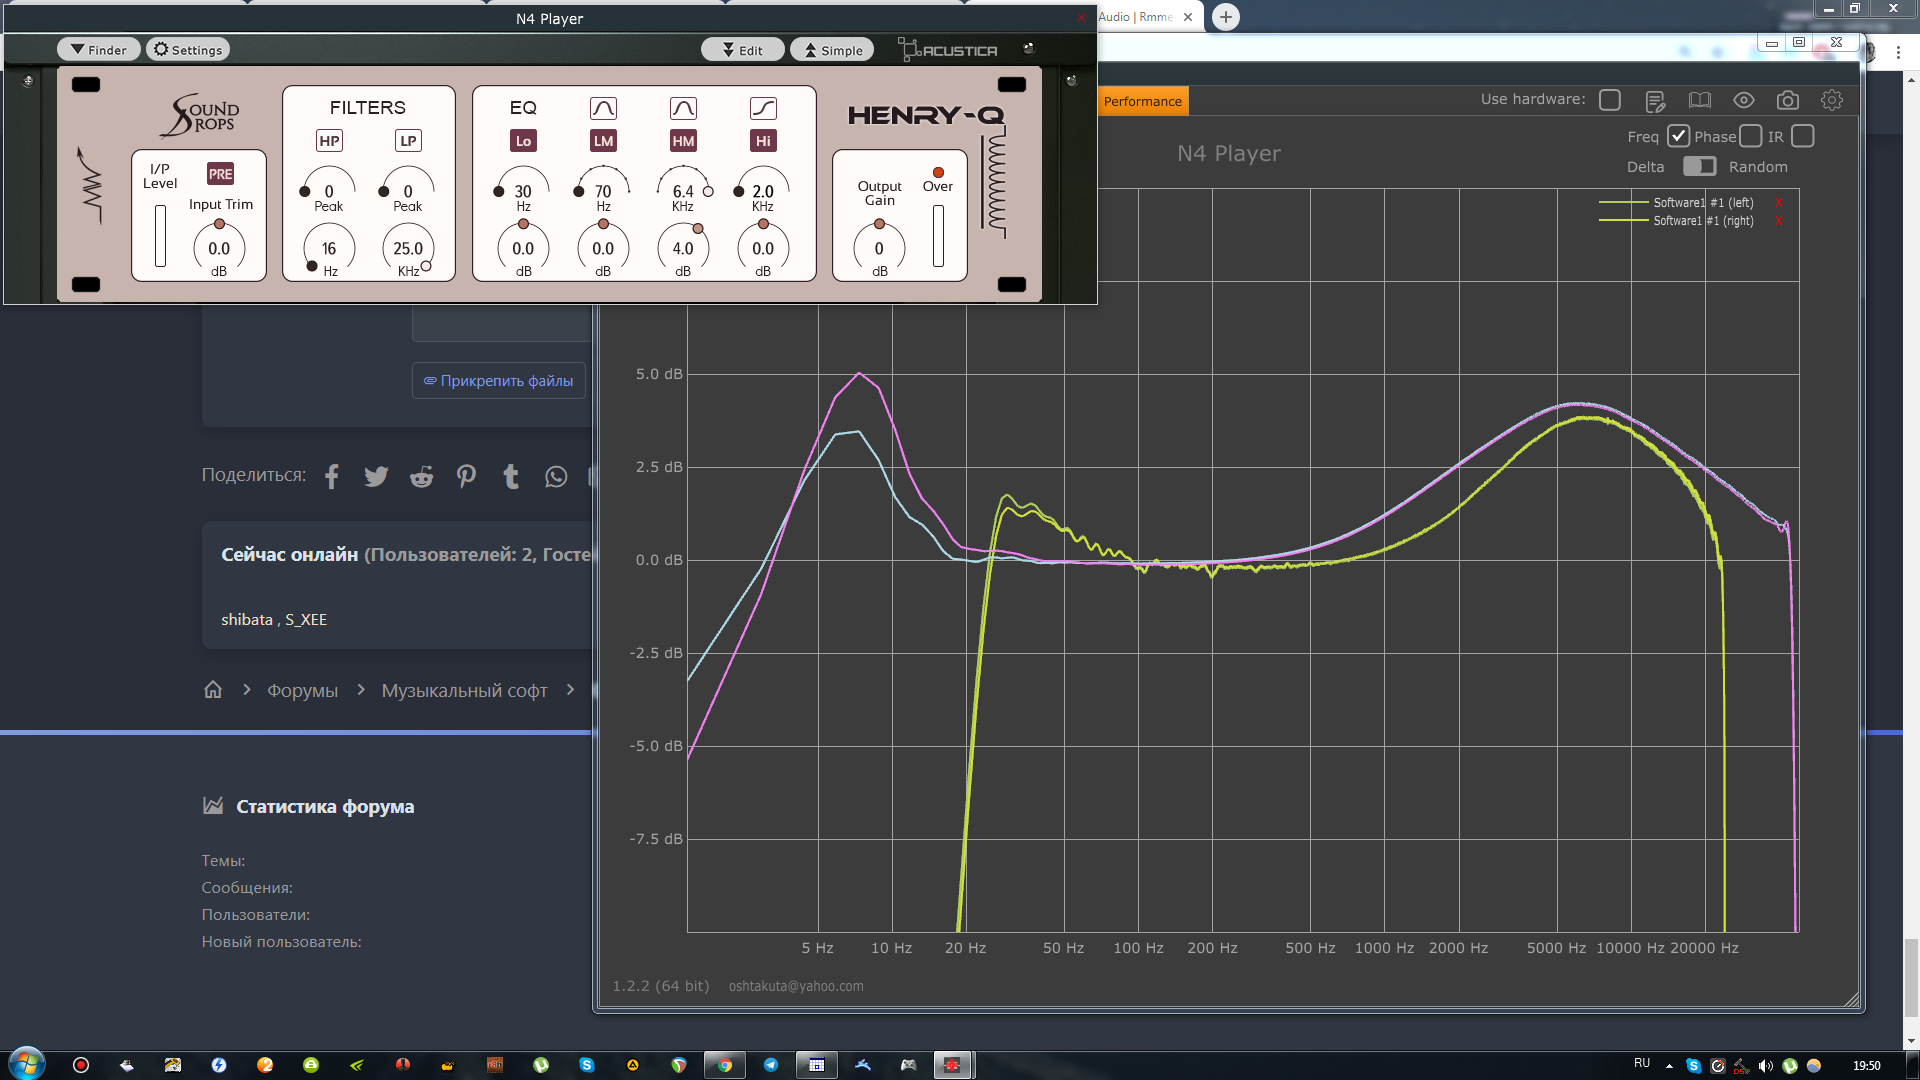This screenshot has width=1920, height=1080.
Task: Enable the Phase checkbox
Action: pyautogui.click(x=1750, y=136)
